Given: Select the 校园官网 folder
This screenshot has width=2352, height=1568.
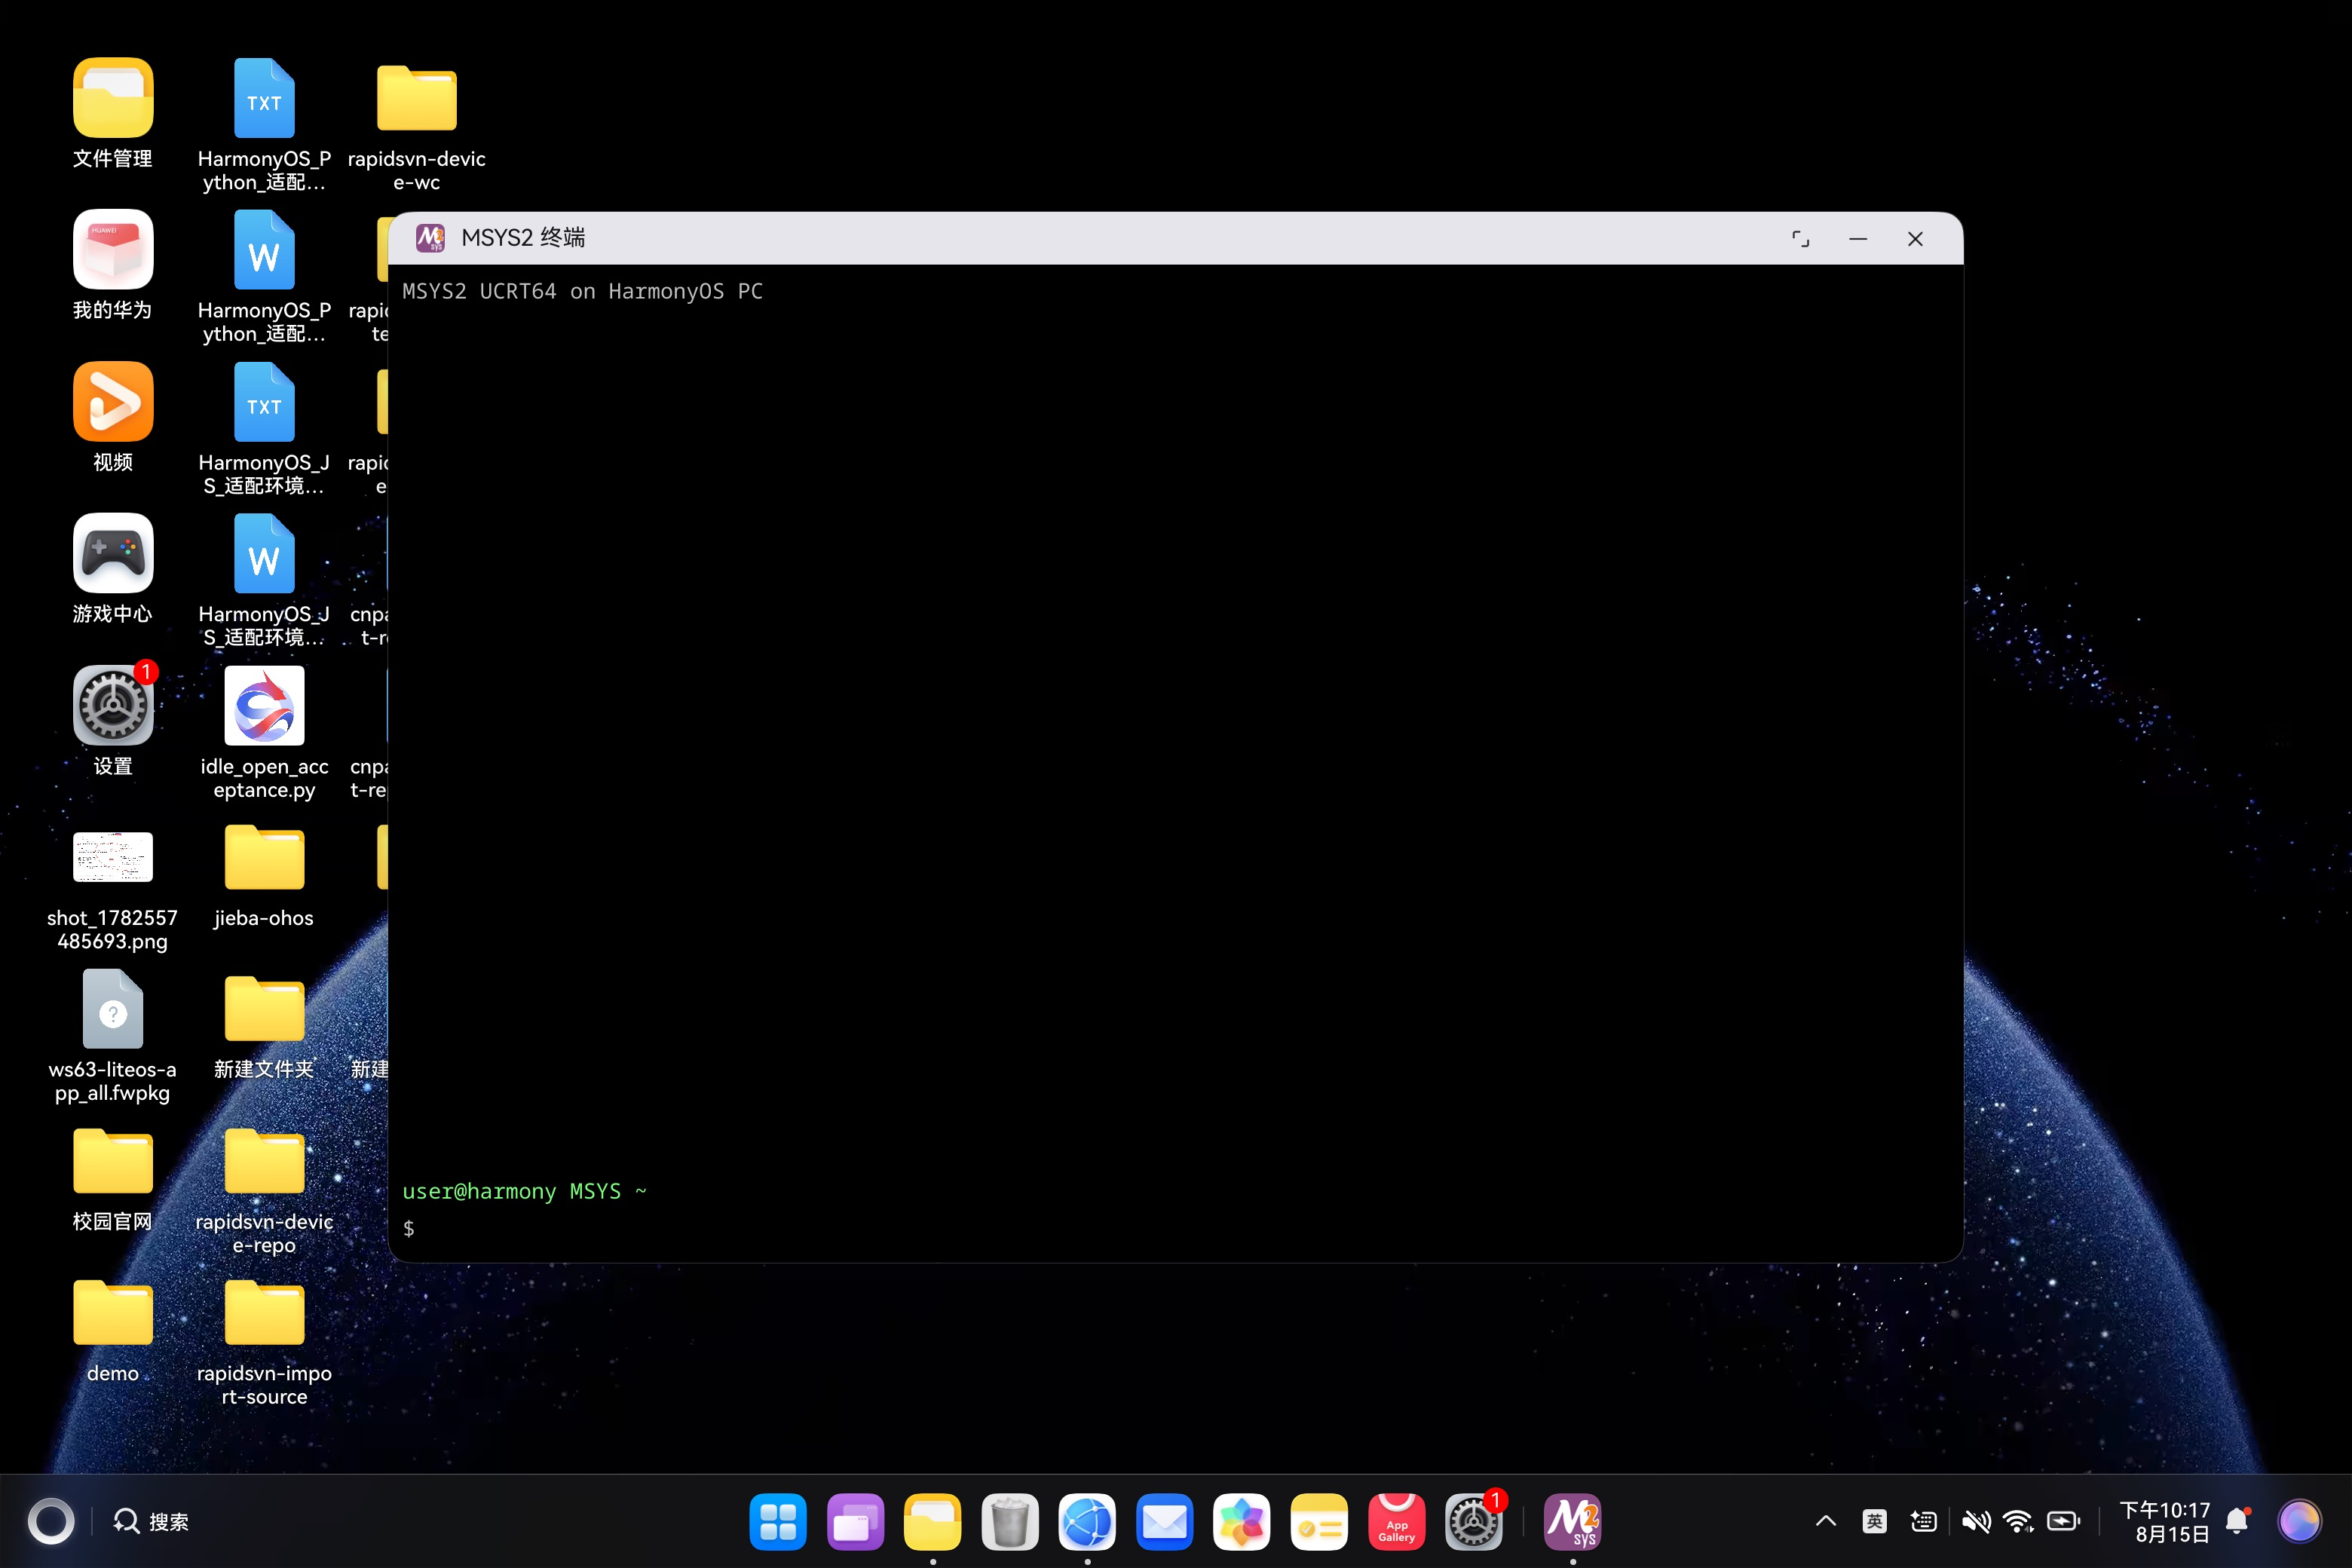Looking at the screenshot, I should pos(113,1161).
